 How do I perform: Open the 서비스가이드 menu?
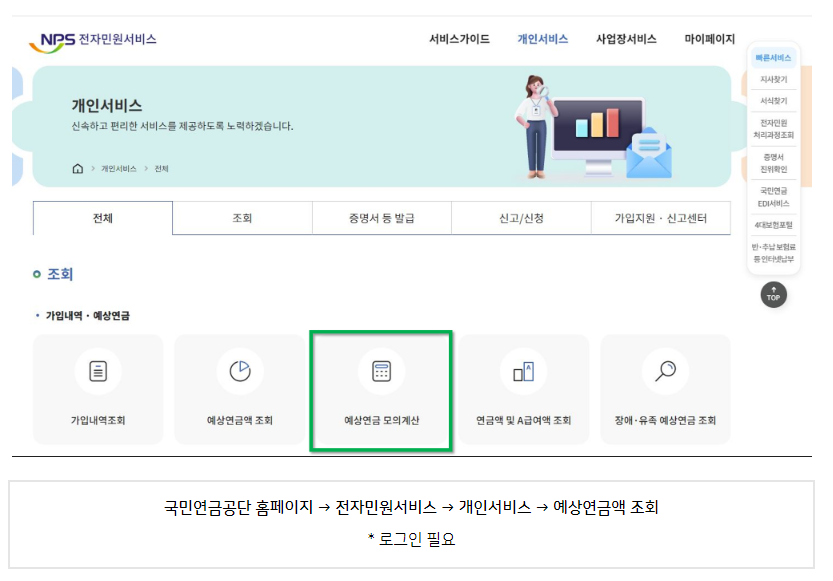tap(460, 38)
